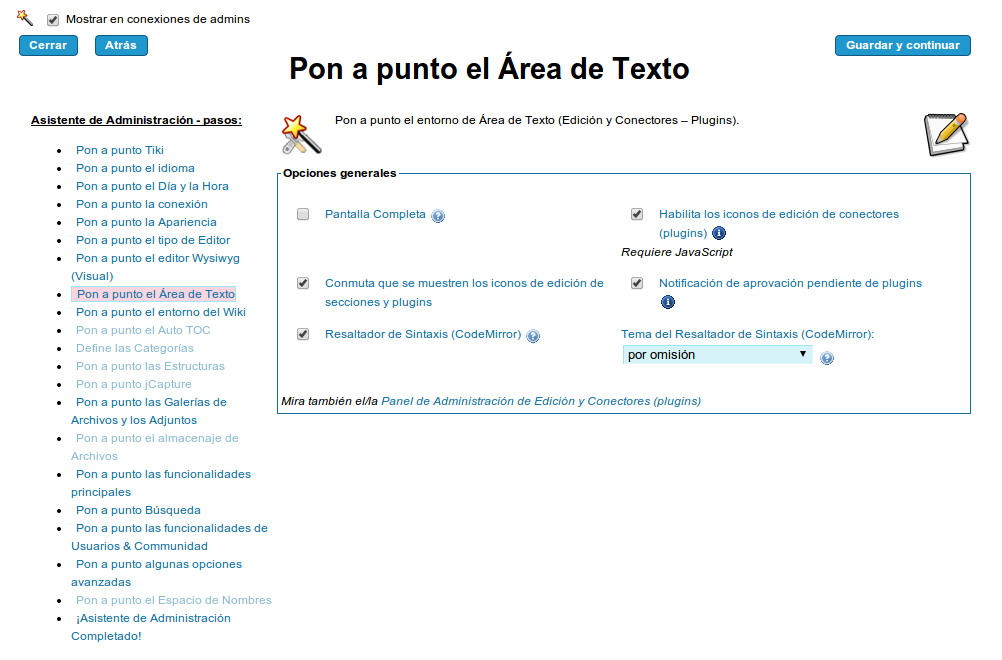Image resolution: width=1002 pixels, height=660 pixels.
Task: Open the syntax highlighter theme dropdown
Action: [x=716, y=355]
